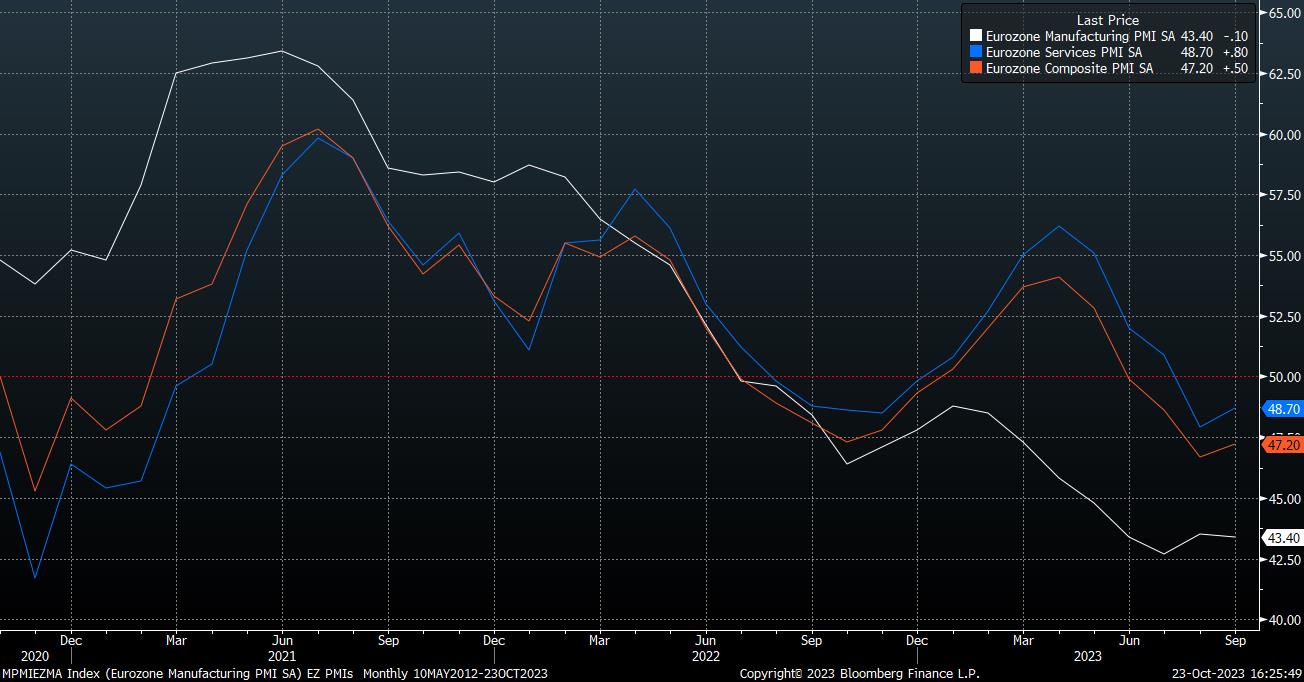This screenshot has height=682, width=1304.
Task: Click the 57.50 y-axis label
Action: click(x=1283, y=195)
